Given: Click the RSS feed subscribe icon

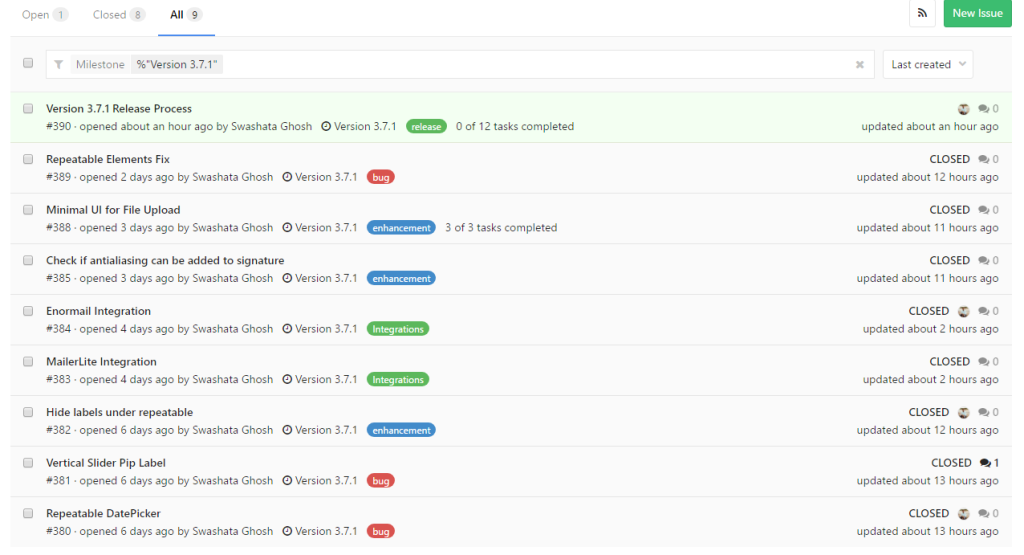Looking at the screenshot, I should point(922,13).
